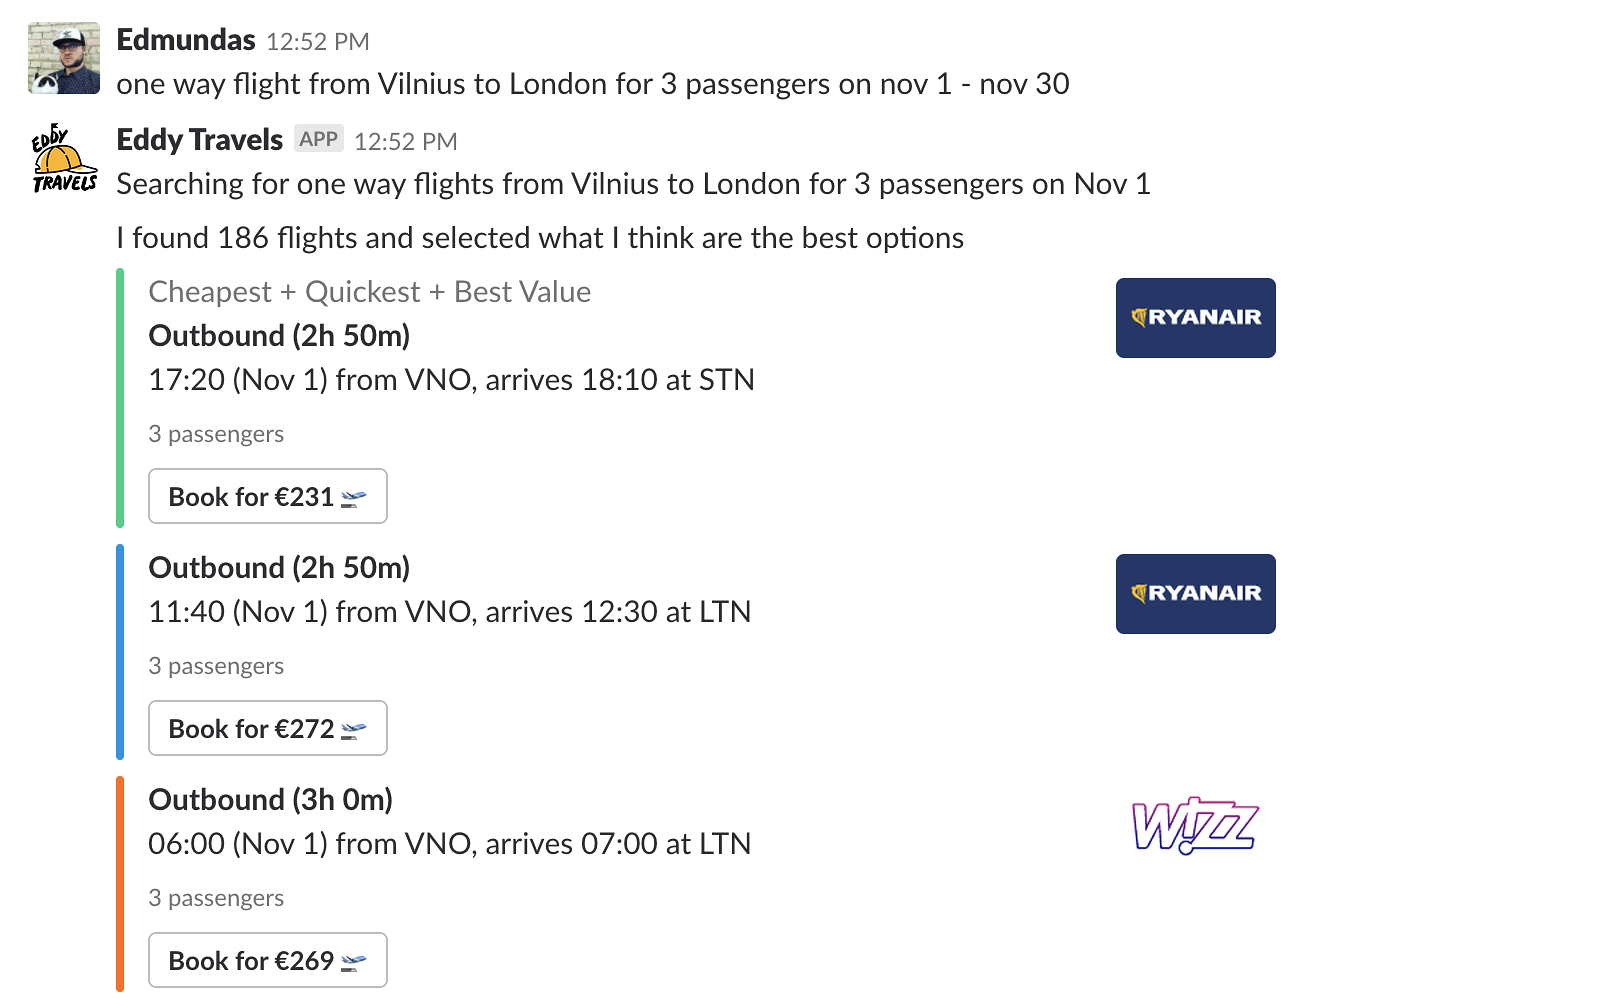Click Edmundas's profile picture
Screen dimensions: 1600x1000
click(x=62, y=57)
